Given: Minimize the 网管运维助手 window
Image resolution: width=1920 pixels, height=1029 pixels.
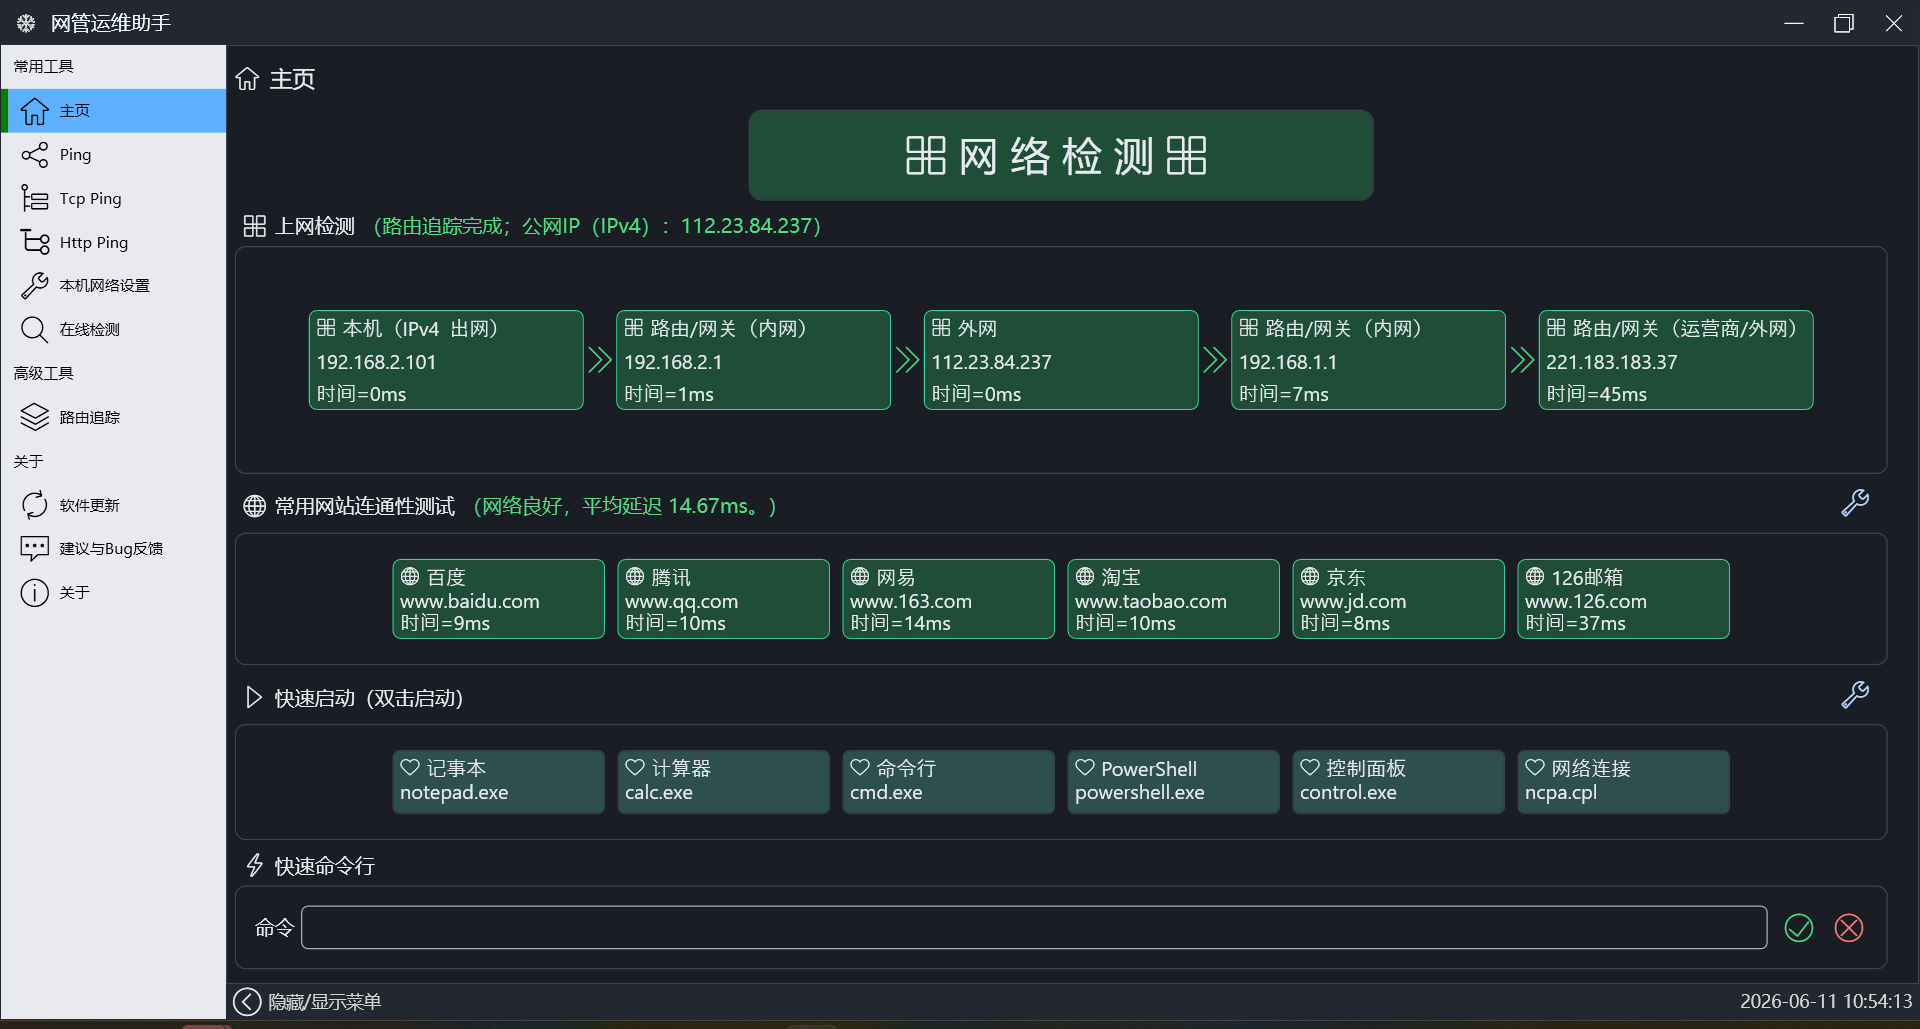Looking at the screenshot, I should [1794, 22].
